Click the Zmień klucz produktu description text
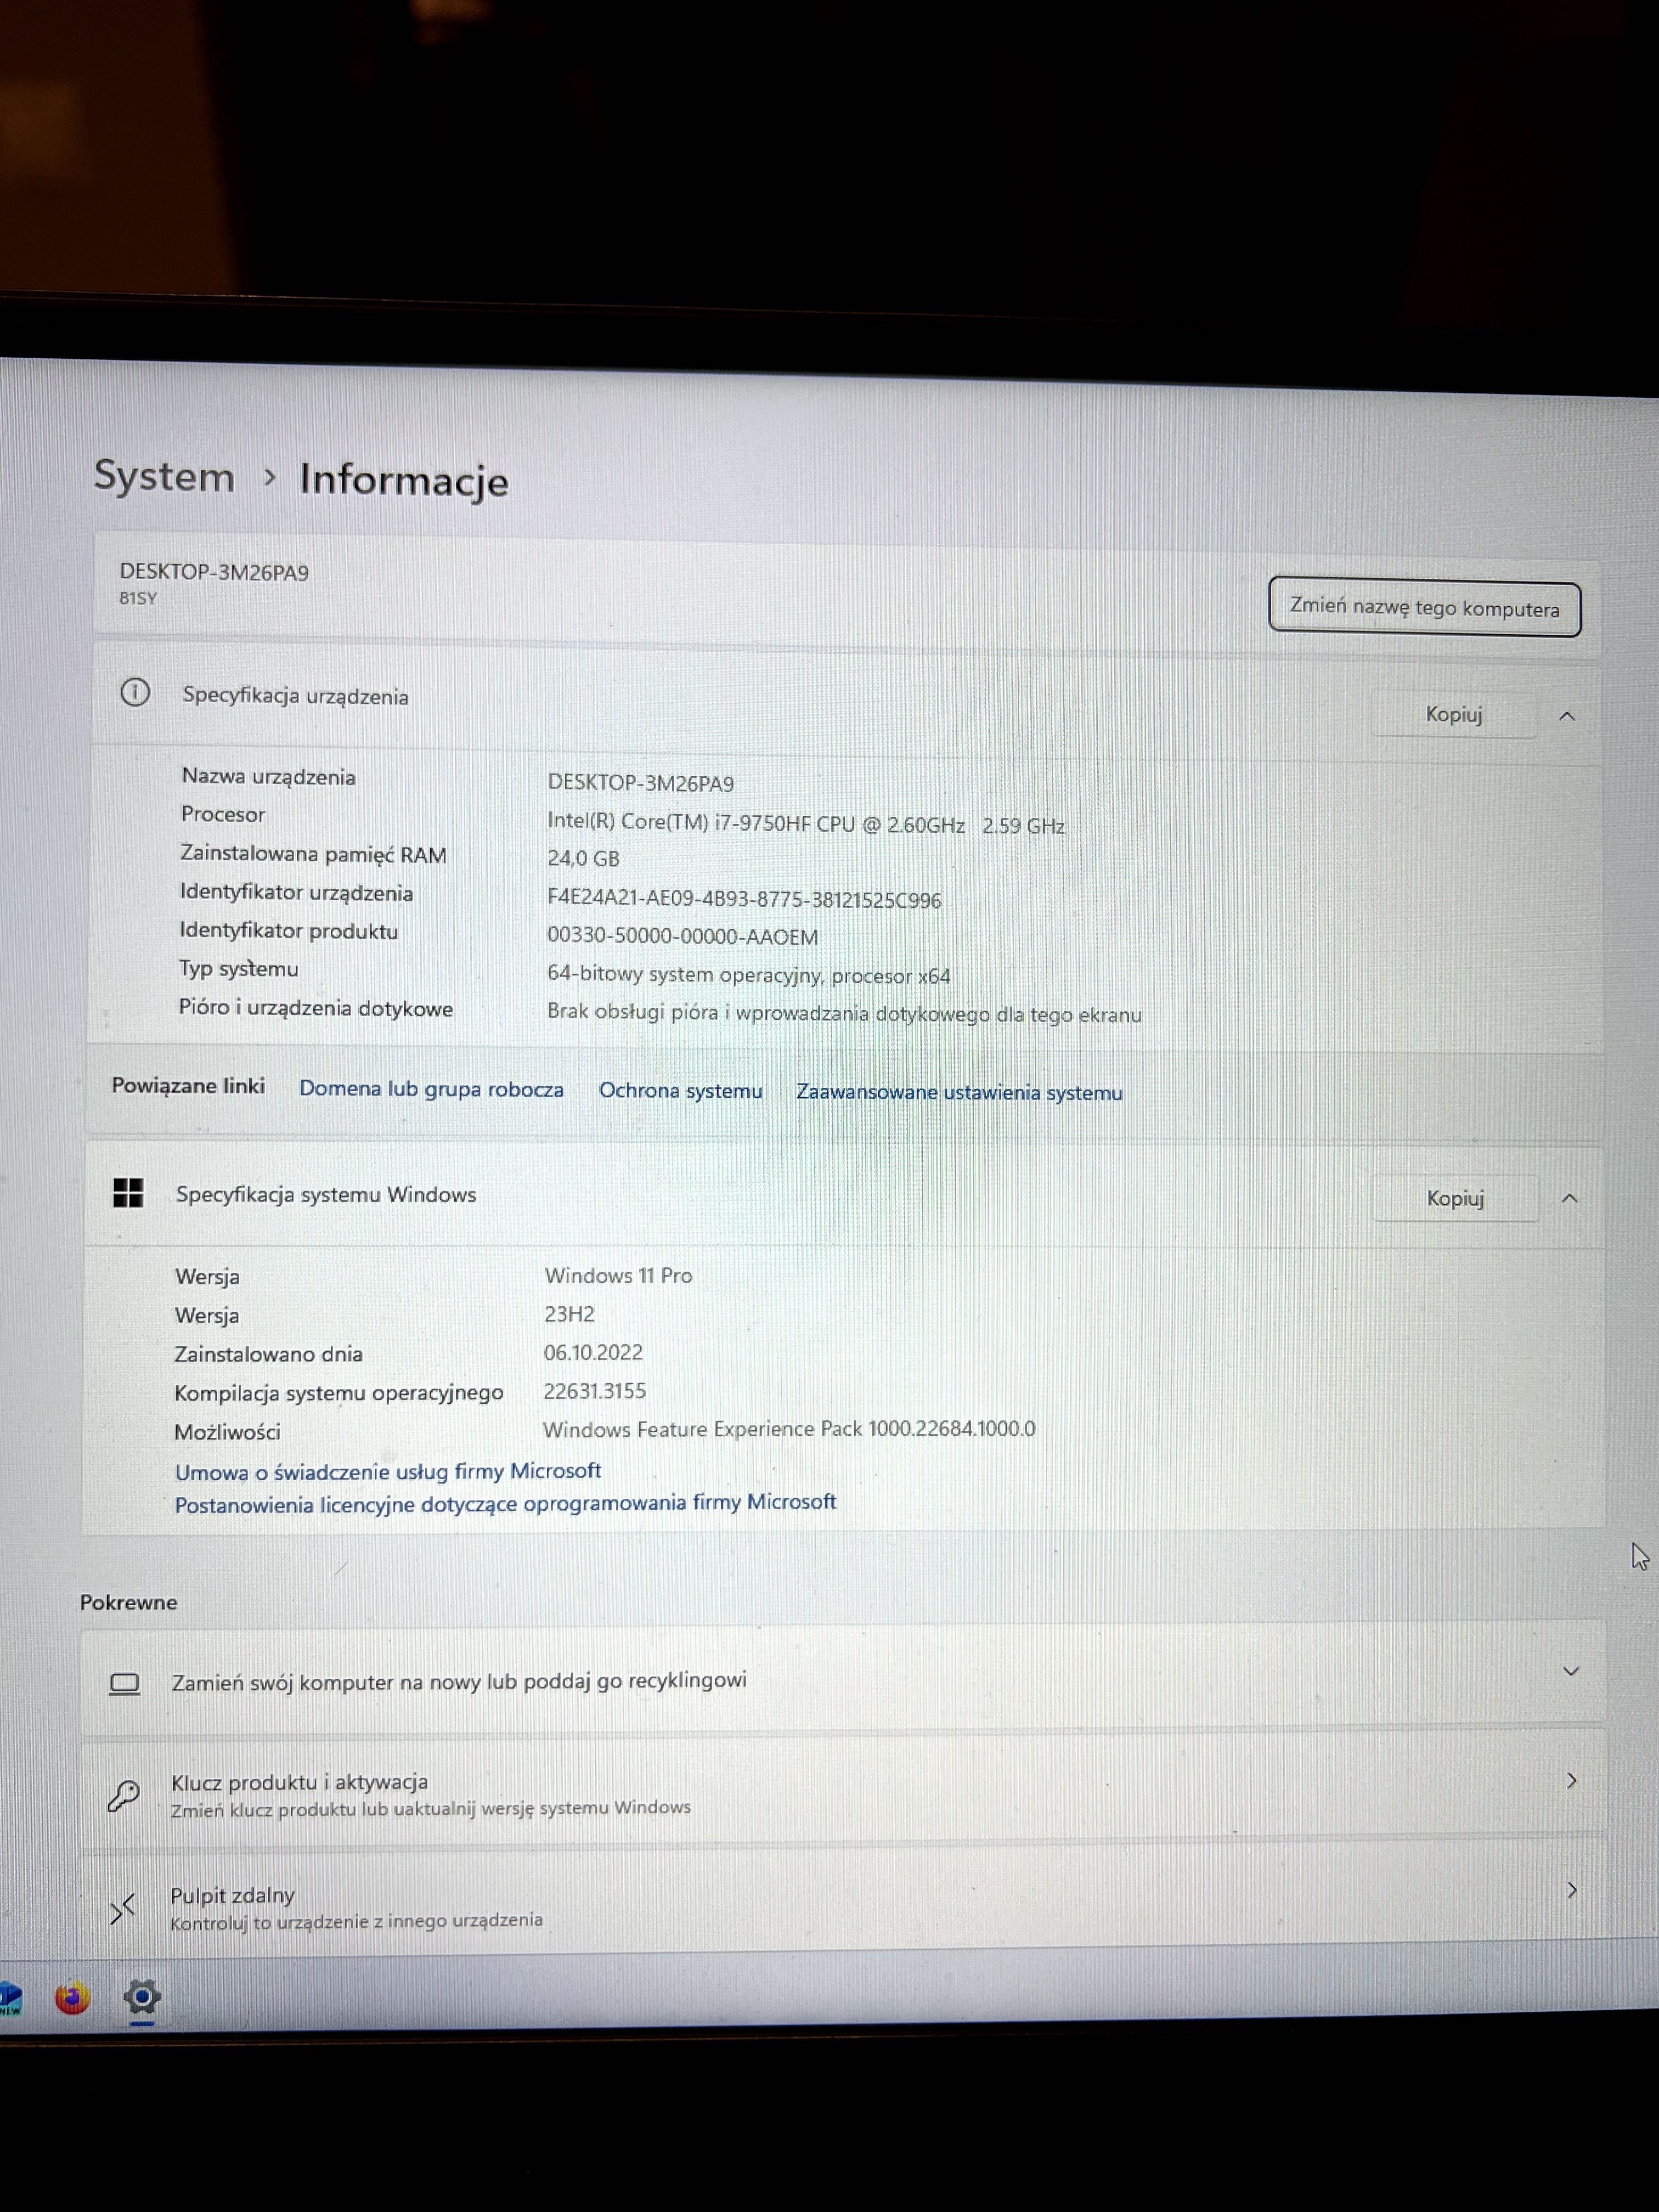Screen dimensions: 1659x2212 click(x=430, y=1809)
